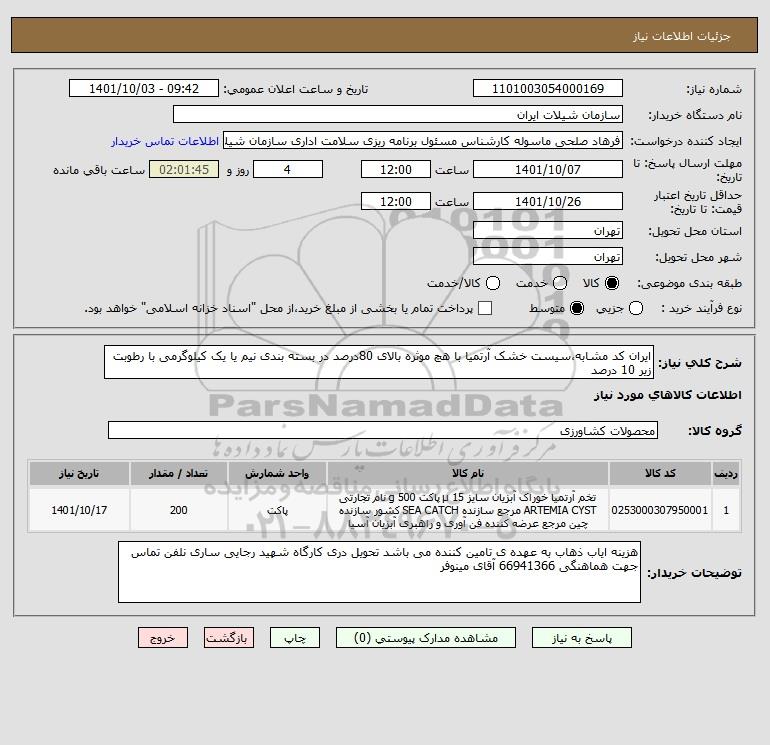Click the خروج exit button

point(163,637)
